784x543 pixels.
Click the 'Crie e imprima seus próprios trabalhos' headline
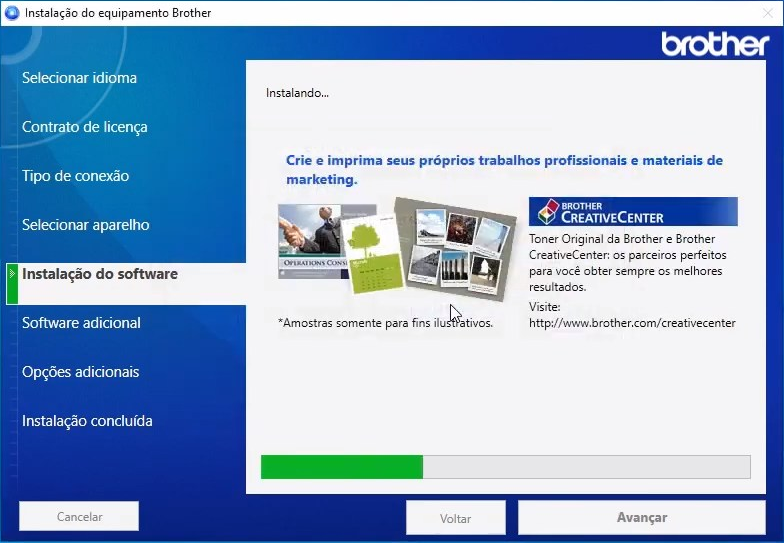click(504, 170)
